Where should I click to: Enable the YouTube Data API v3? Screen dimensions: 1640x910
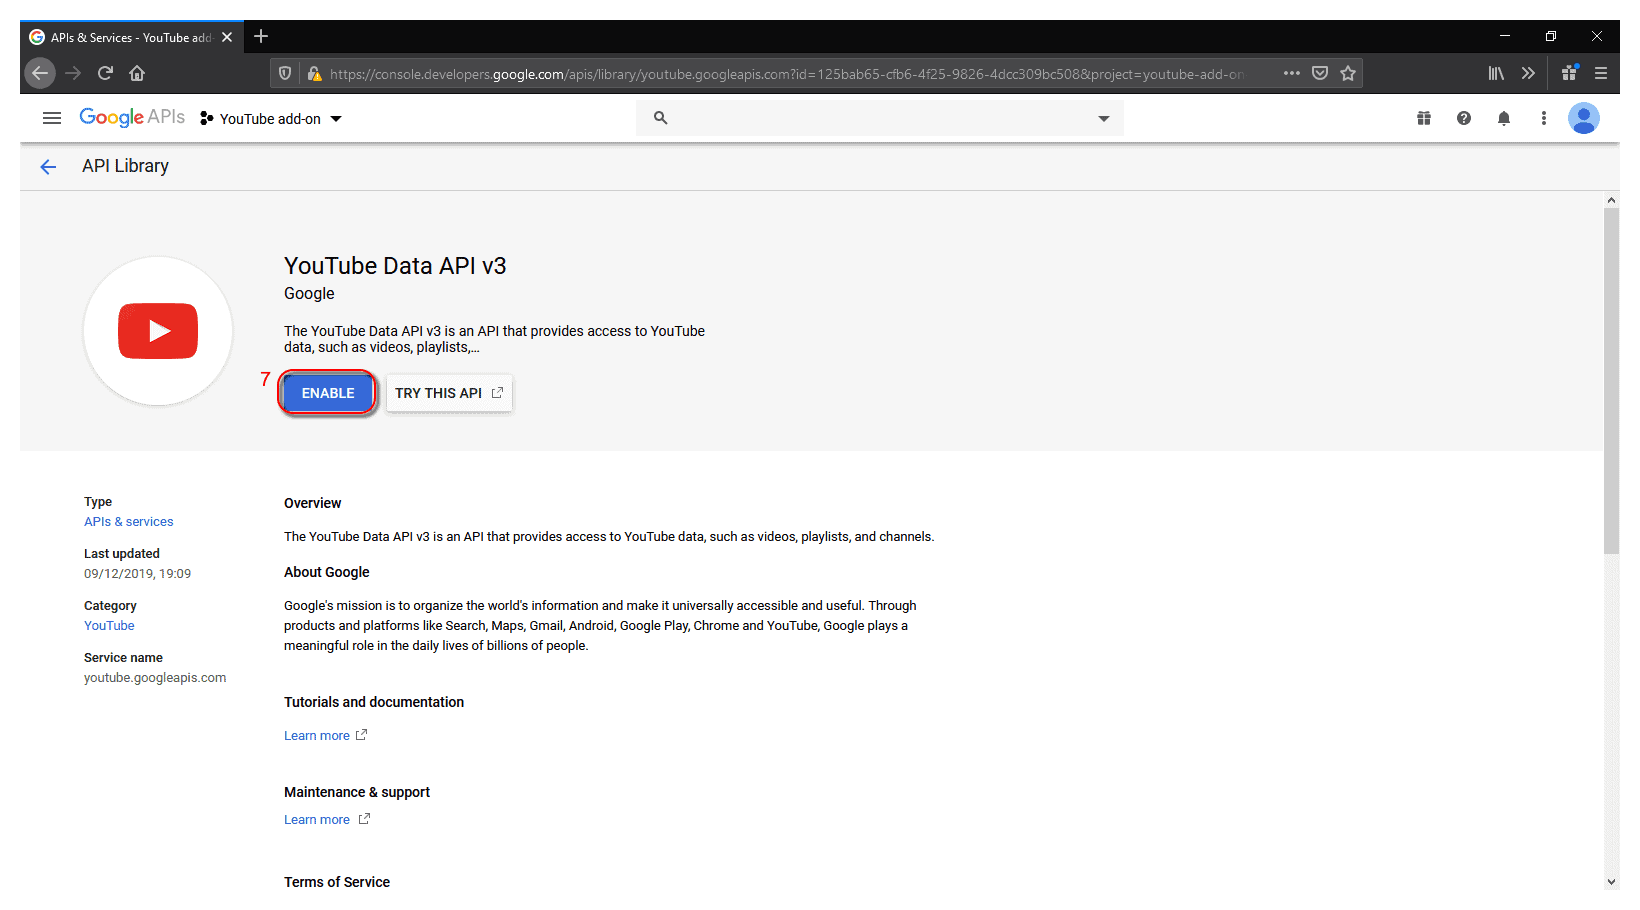pos(328,393)
